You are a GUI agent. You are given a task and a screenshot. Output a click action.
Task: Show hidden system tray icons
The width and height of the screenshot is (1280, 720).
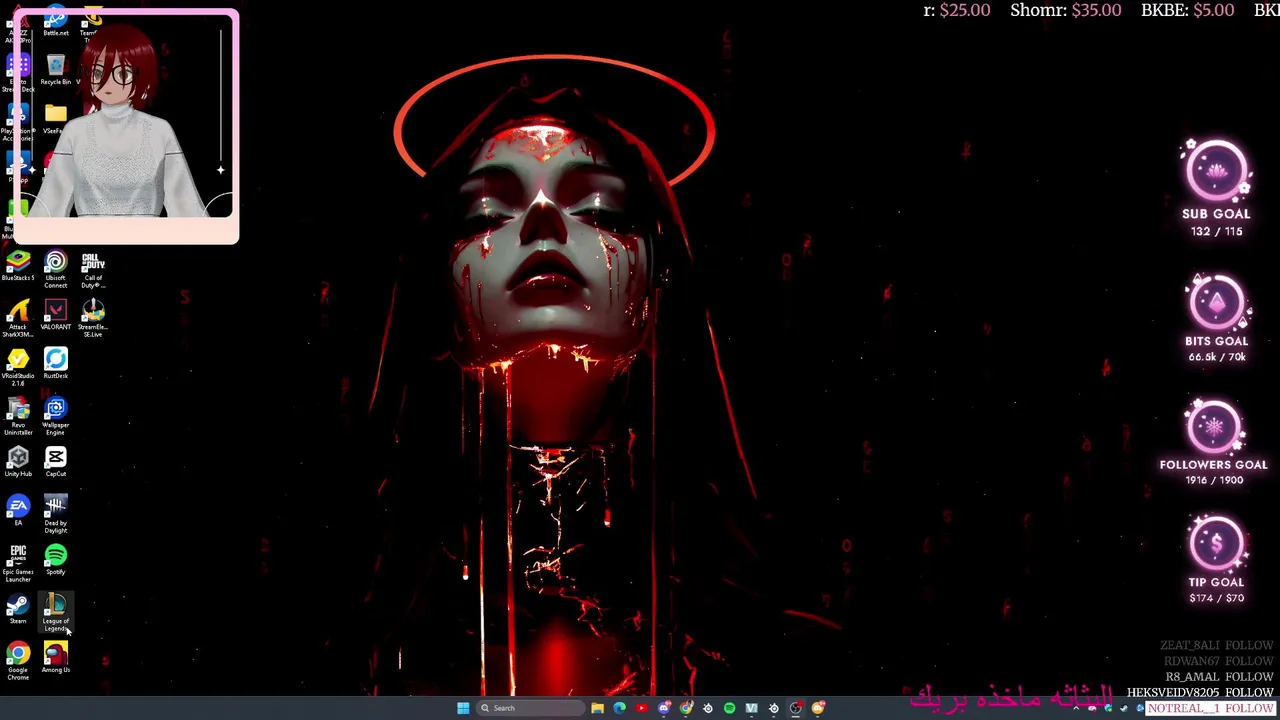coord(1076,708)
